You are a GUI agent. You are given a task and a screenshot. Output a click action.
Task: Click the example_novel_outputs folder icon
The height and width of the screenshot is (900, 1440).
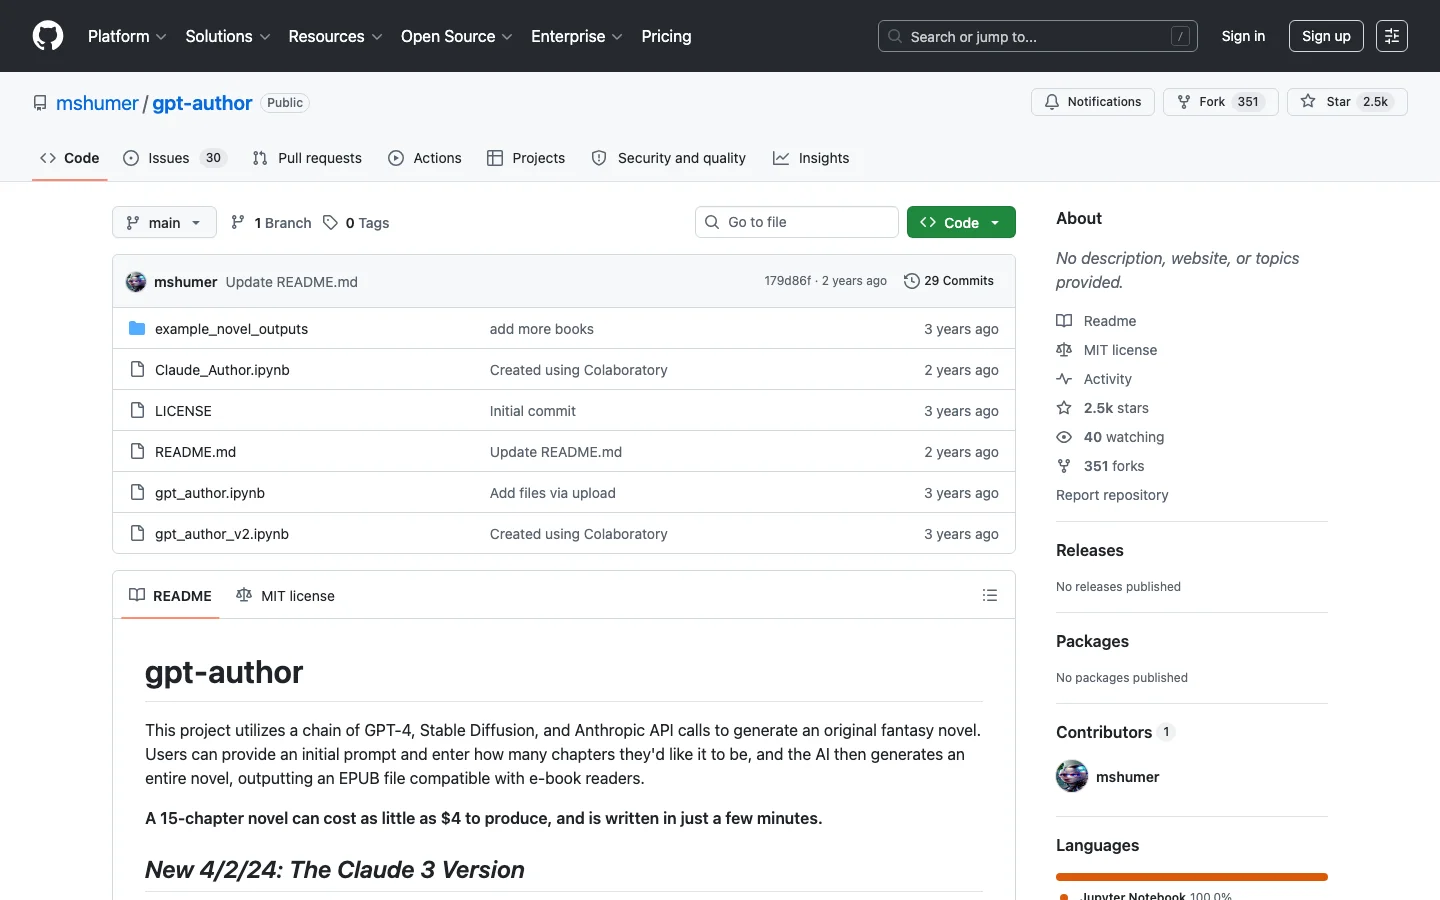(x=137, y=328)
